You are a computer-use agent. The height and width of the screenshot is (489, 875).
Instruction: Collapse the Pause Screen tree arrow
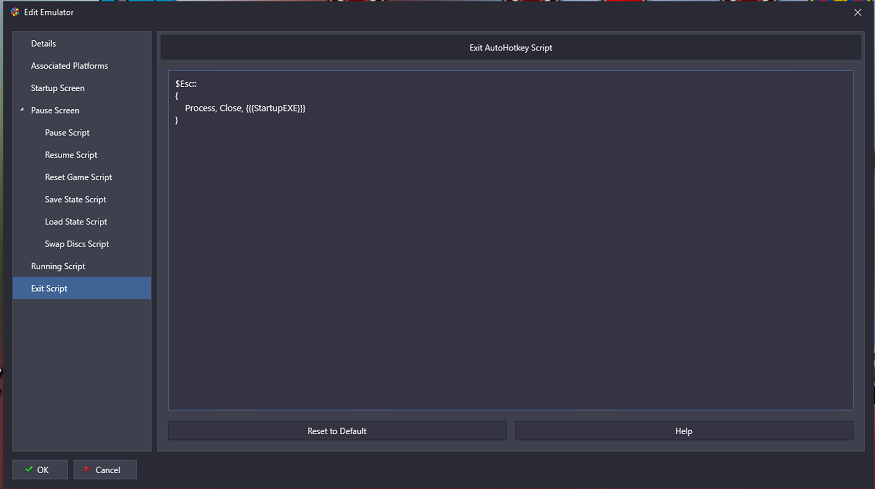pyautogui.click(x=22, y=109)
